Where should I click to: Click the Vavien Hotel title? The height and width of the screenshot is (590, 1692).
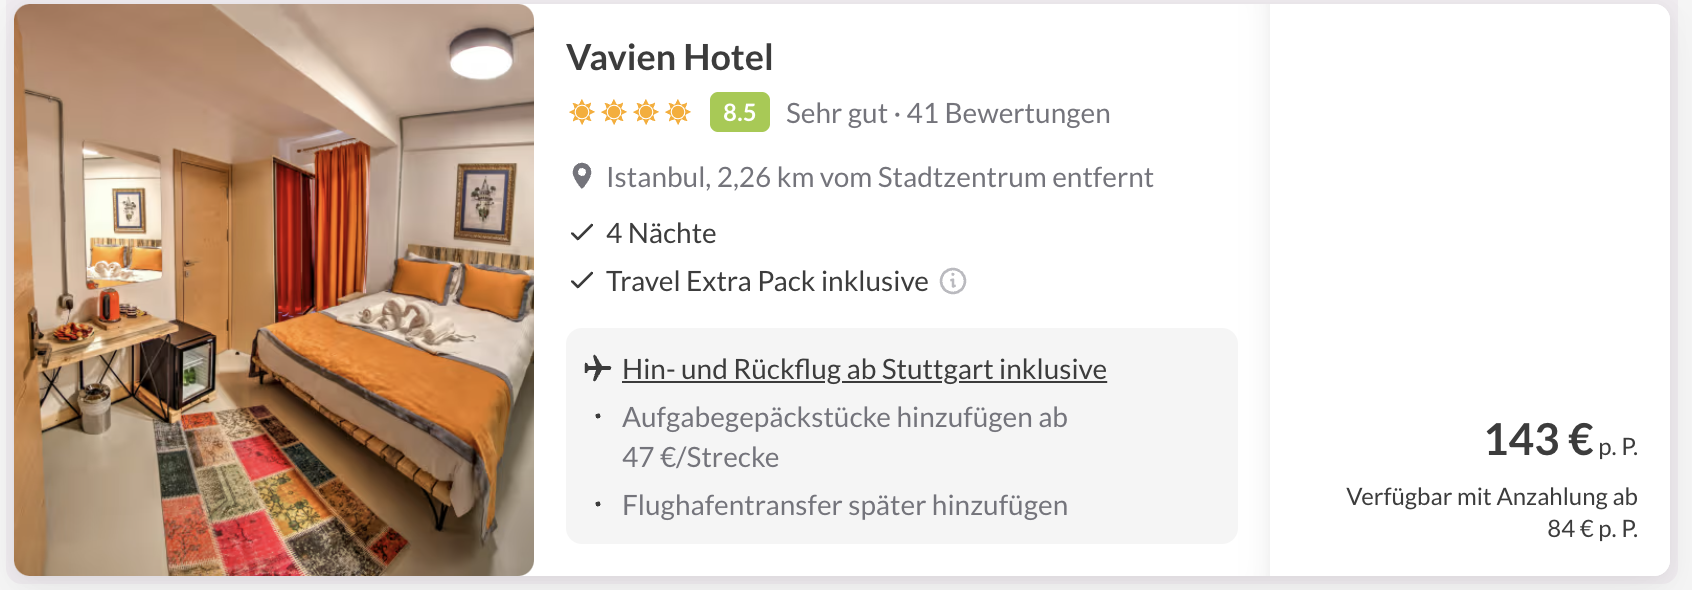[x=669, y=58]
